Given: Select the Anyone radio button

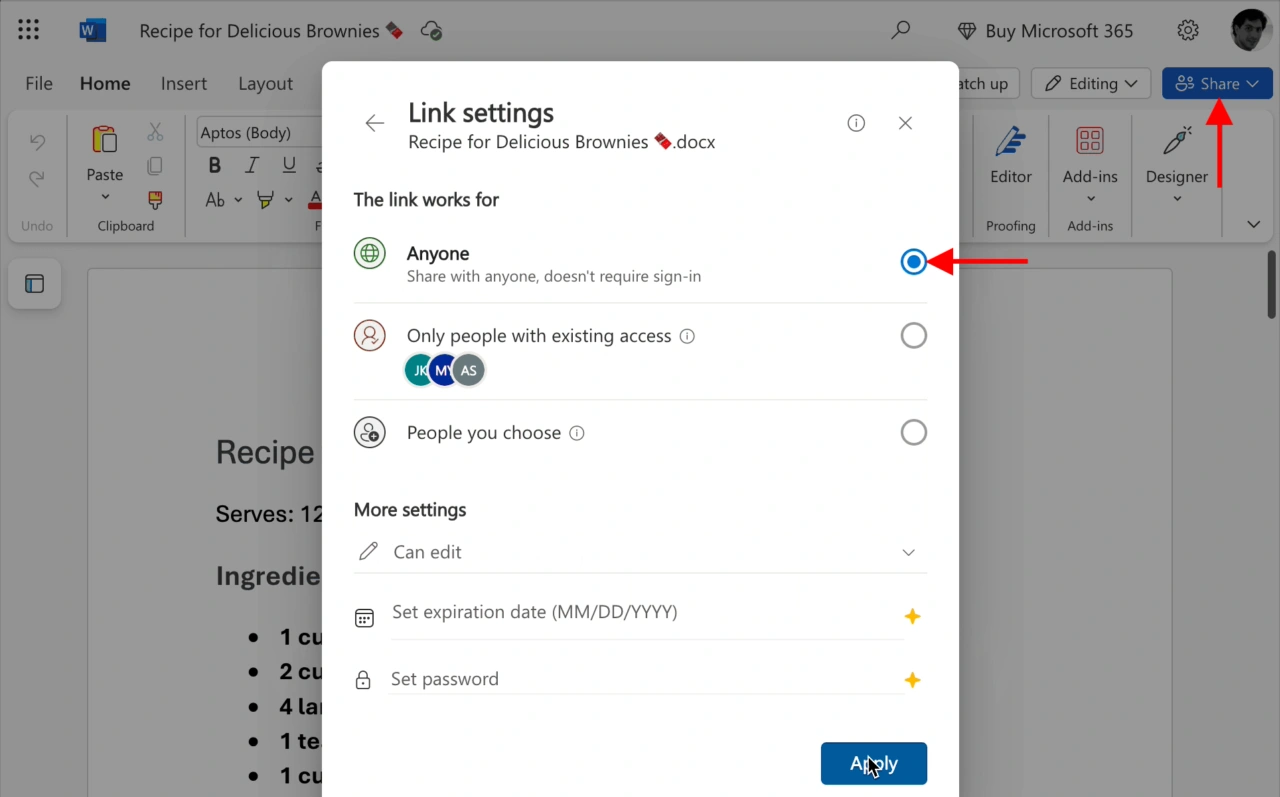Looking at the screenshot, I should (x=913, y=262).
